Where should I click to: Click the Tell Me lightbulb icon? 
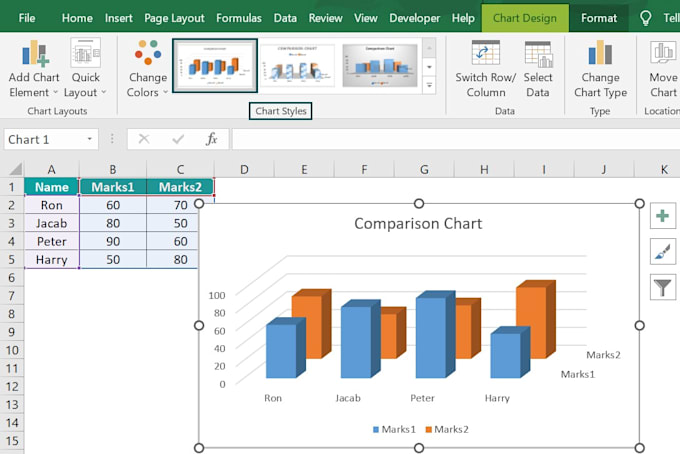[x=646, y=18]
